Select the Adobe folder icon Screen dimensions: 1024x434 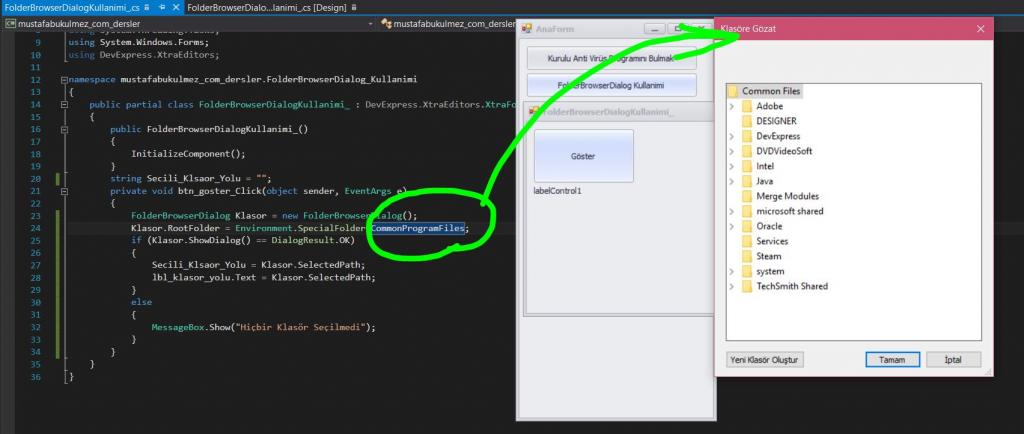pyautogui.click(x=747, y=106)
